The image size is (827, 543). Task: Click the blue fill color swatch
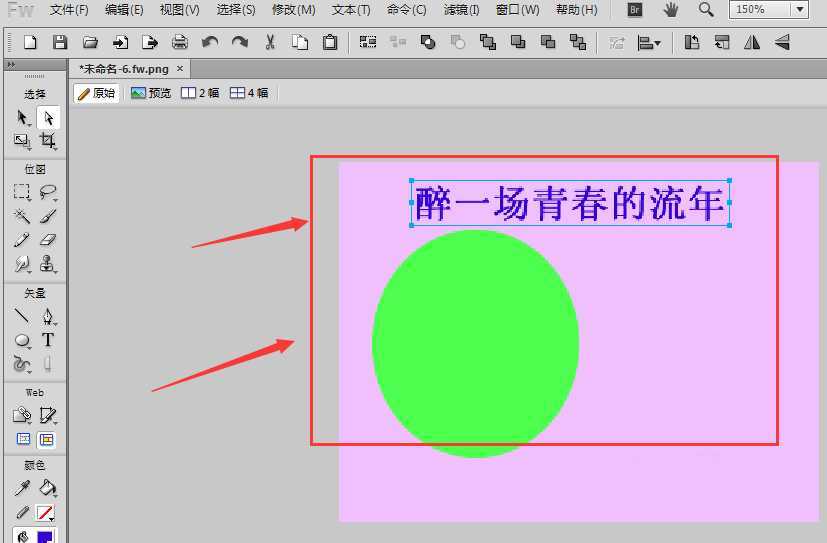click(x=45, y=537)
